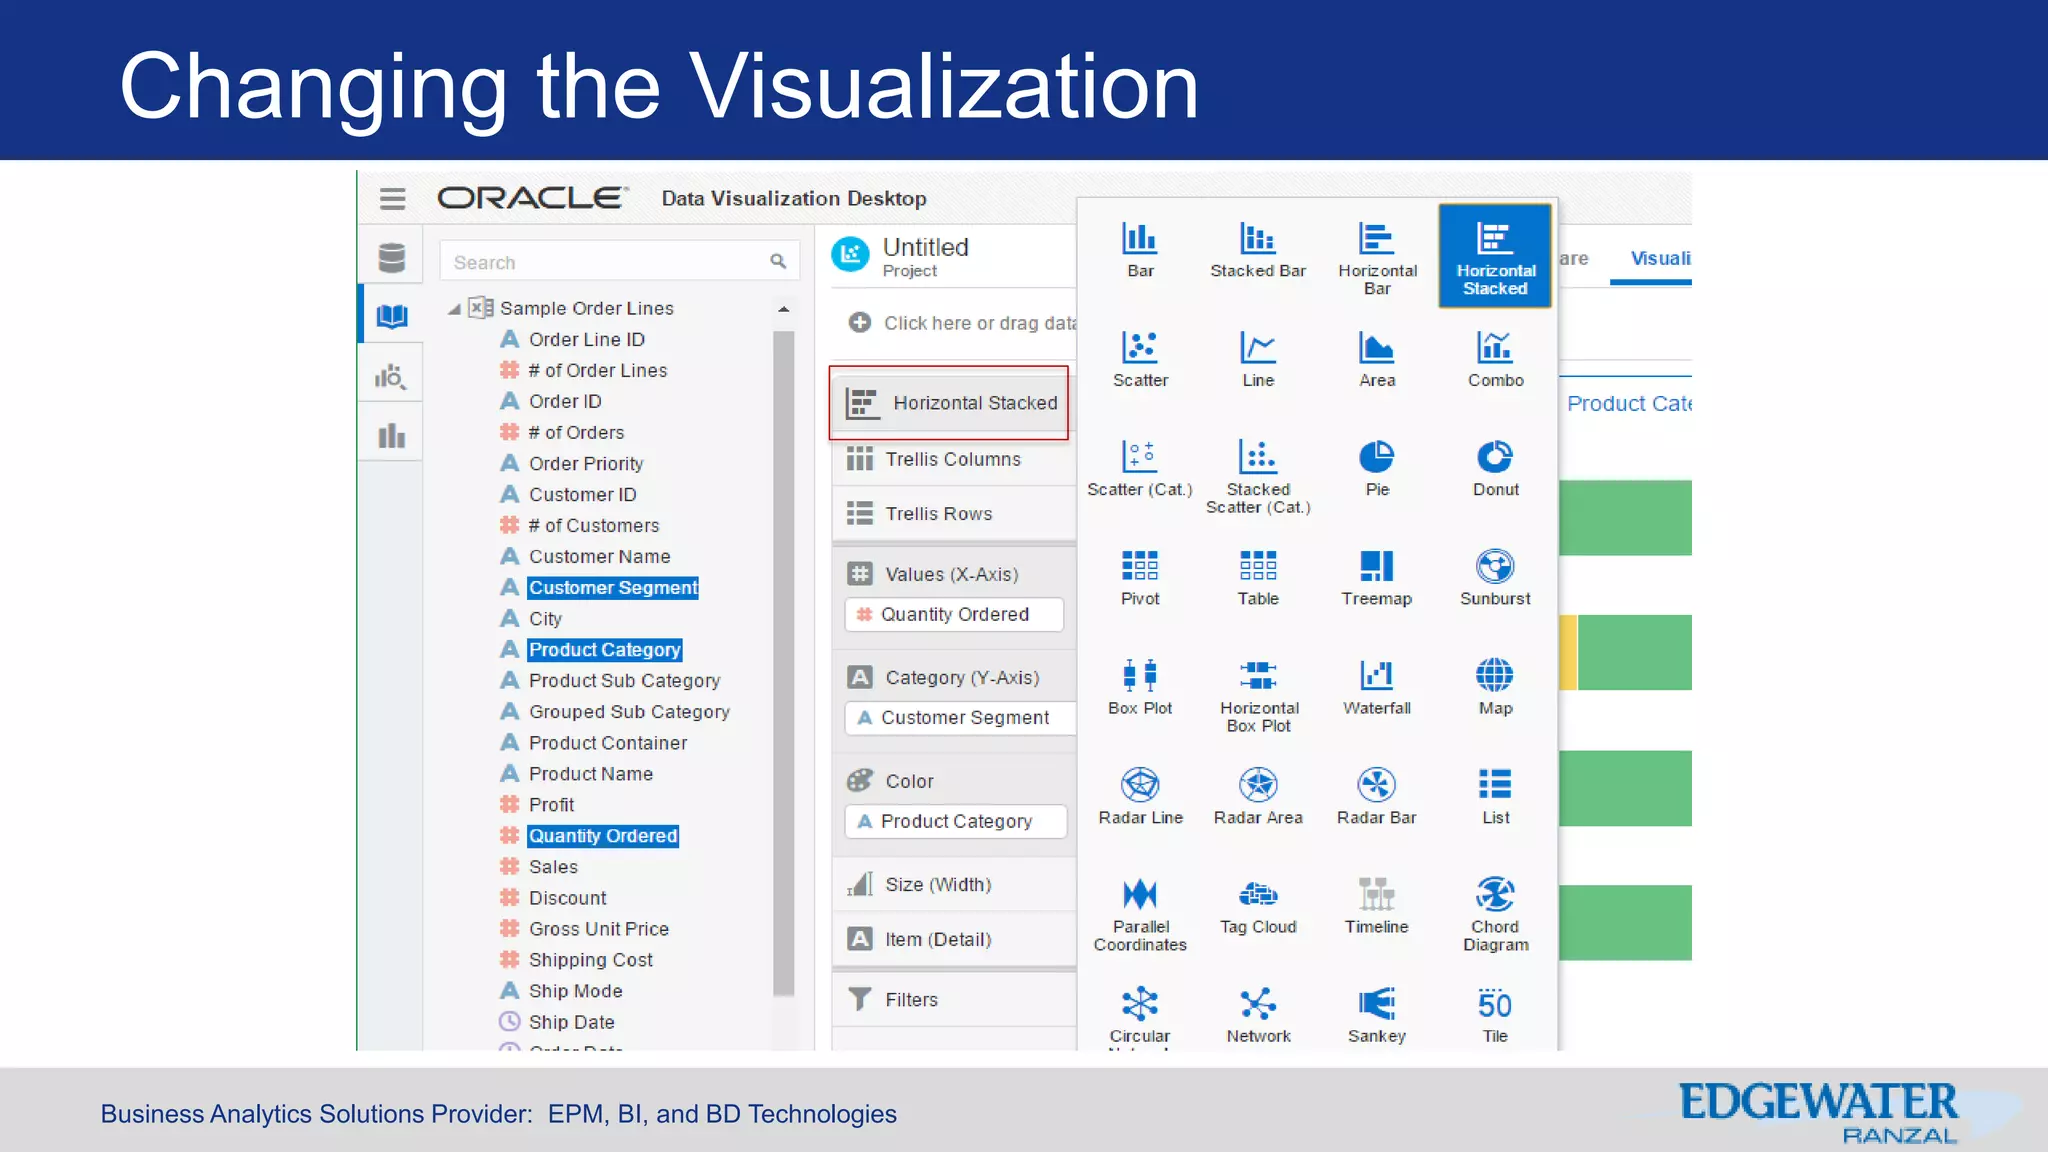Choose the Scatter chart type
The image size is (2048, 1152).
(1140, 359)
